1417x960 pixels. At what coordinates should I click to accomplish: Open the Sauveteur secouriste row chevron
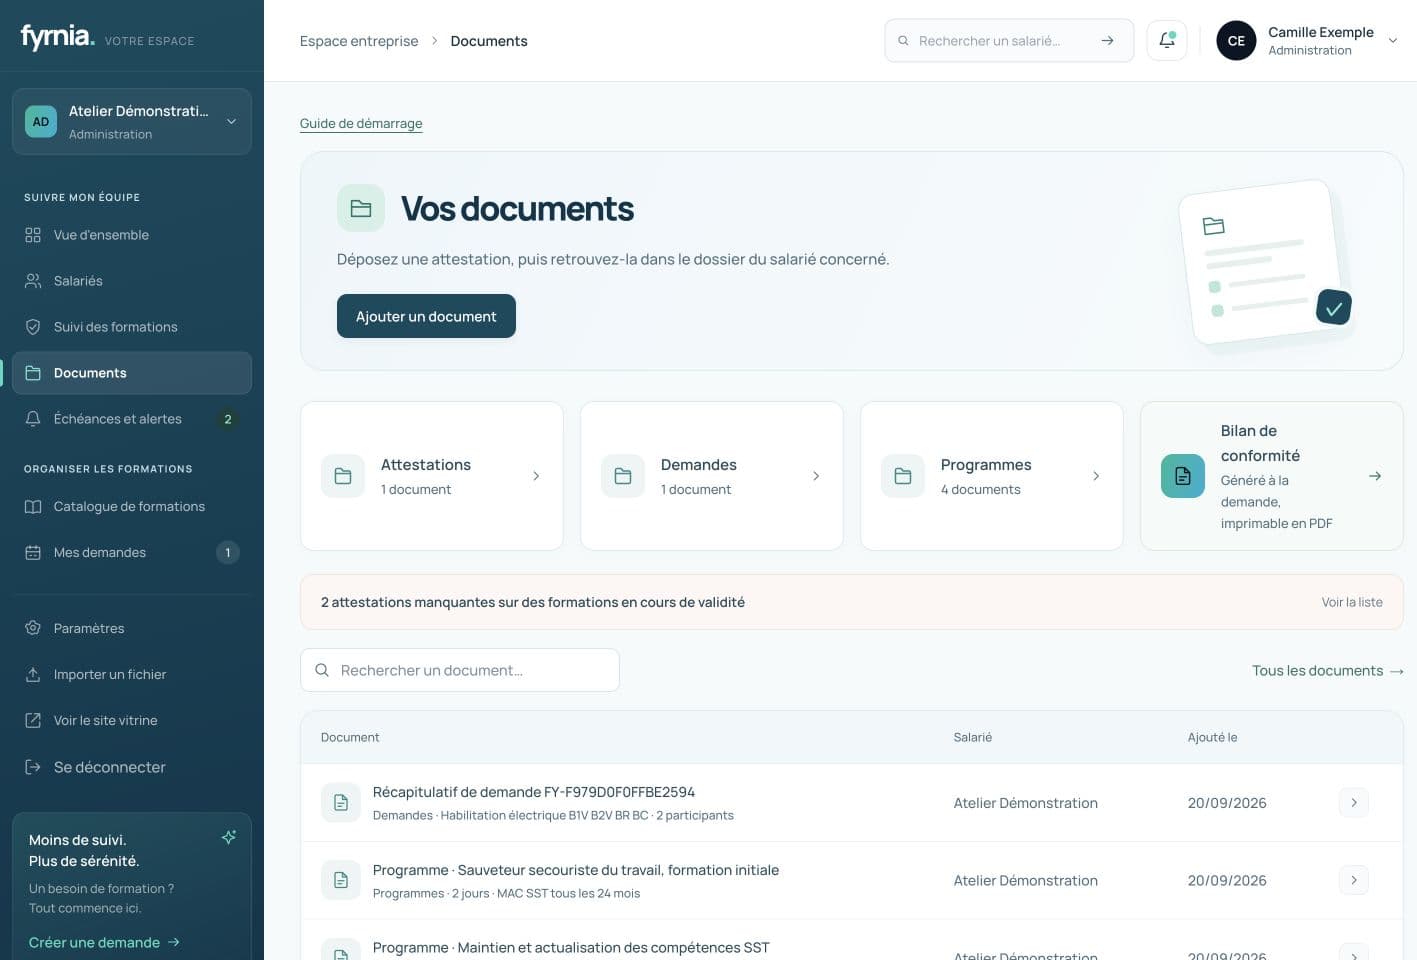tap(1354, 881)
